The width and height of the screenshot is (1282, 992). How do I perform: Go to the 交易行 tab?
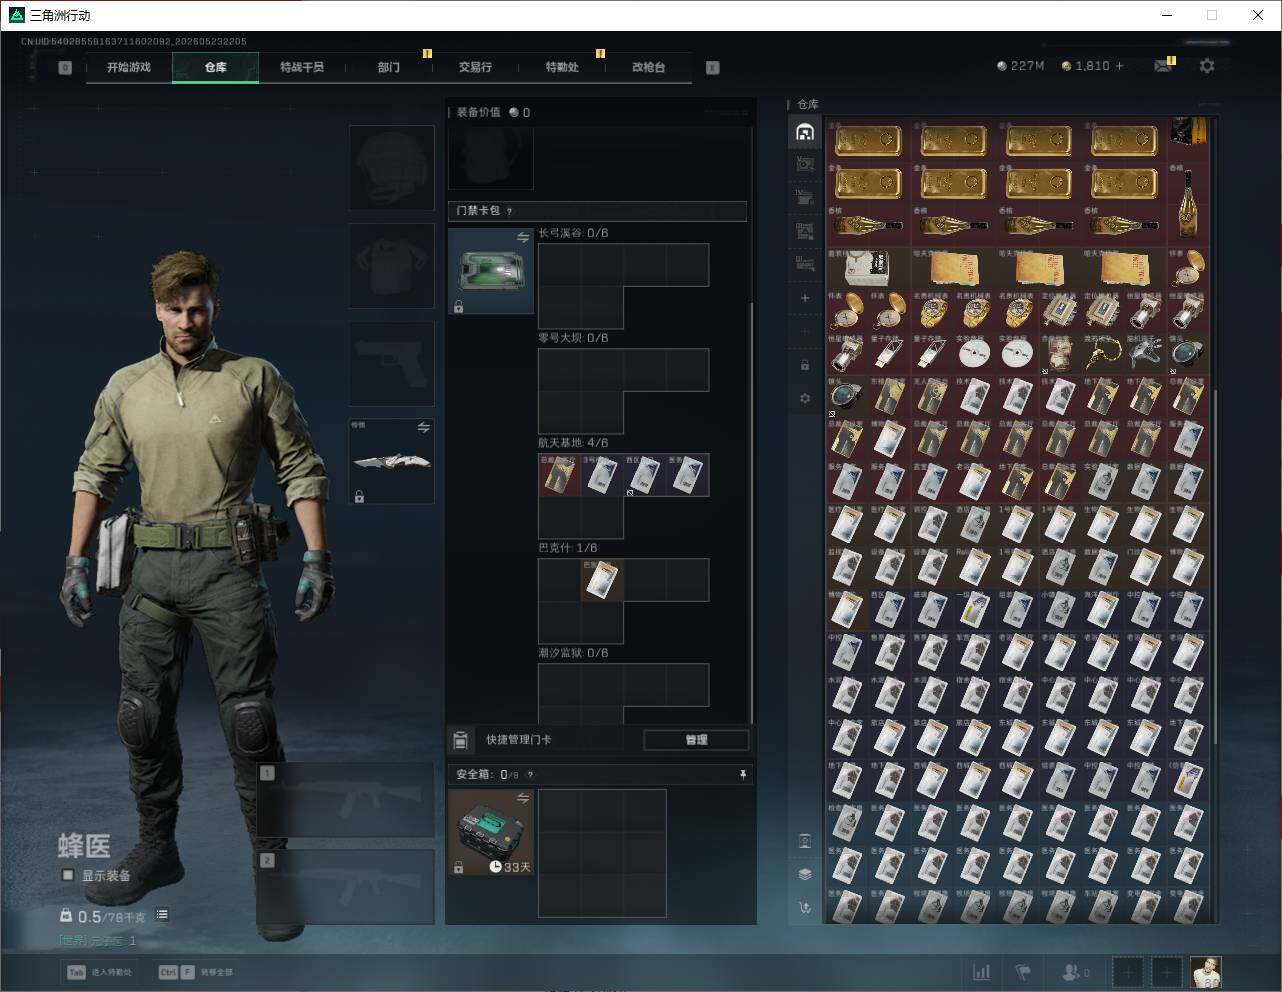(x=475, y=67)
